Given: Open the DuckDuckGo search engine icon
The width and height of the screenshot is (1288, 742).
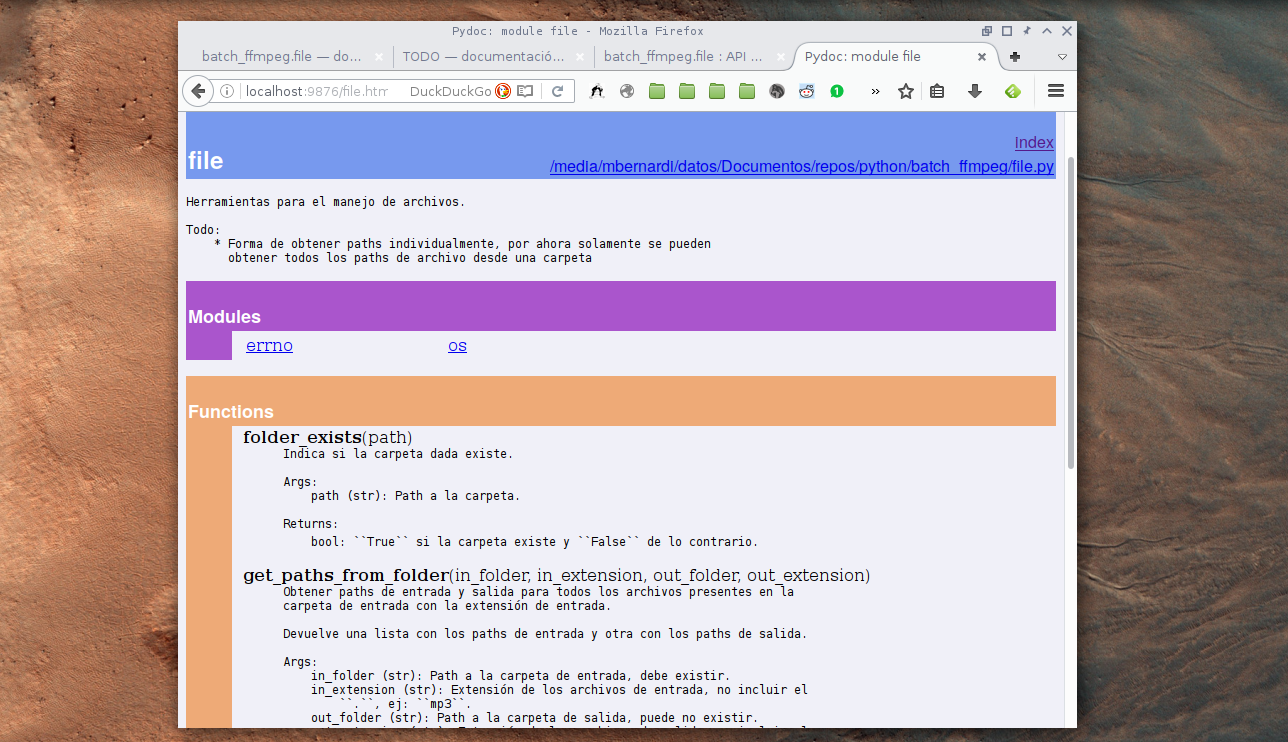Looking at the screenshot, I should tap(503, 91).
